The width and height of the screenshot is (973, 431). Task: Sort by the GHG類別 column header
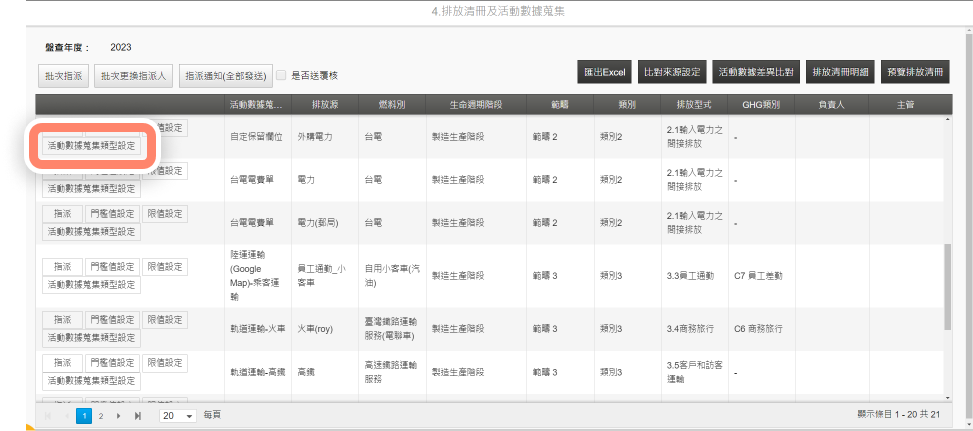[760, 104]
